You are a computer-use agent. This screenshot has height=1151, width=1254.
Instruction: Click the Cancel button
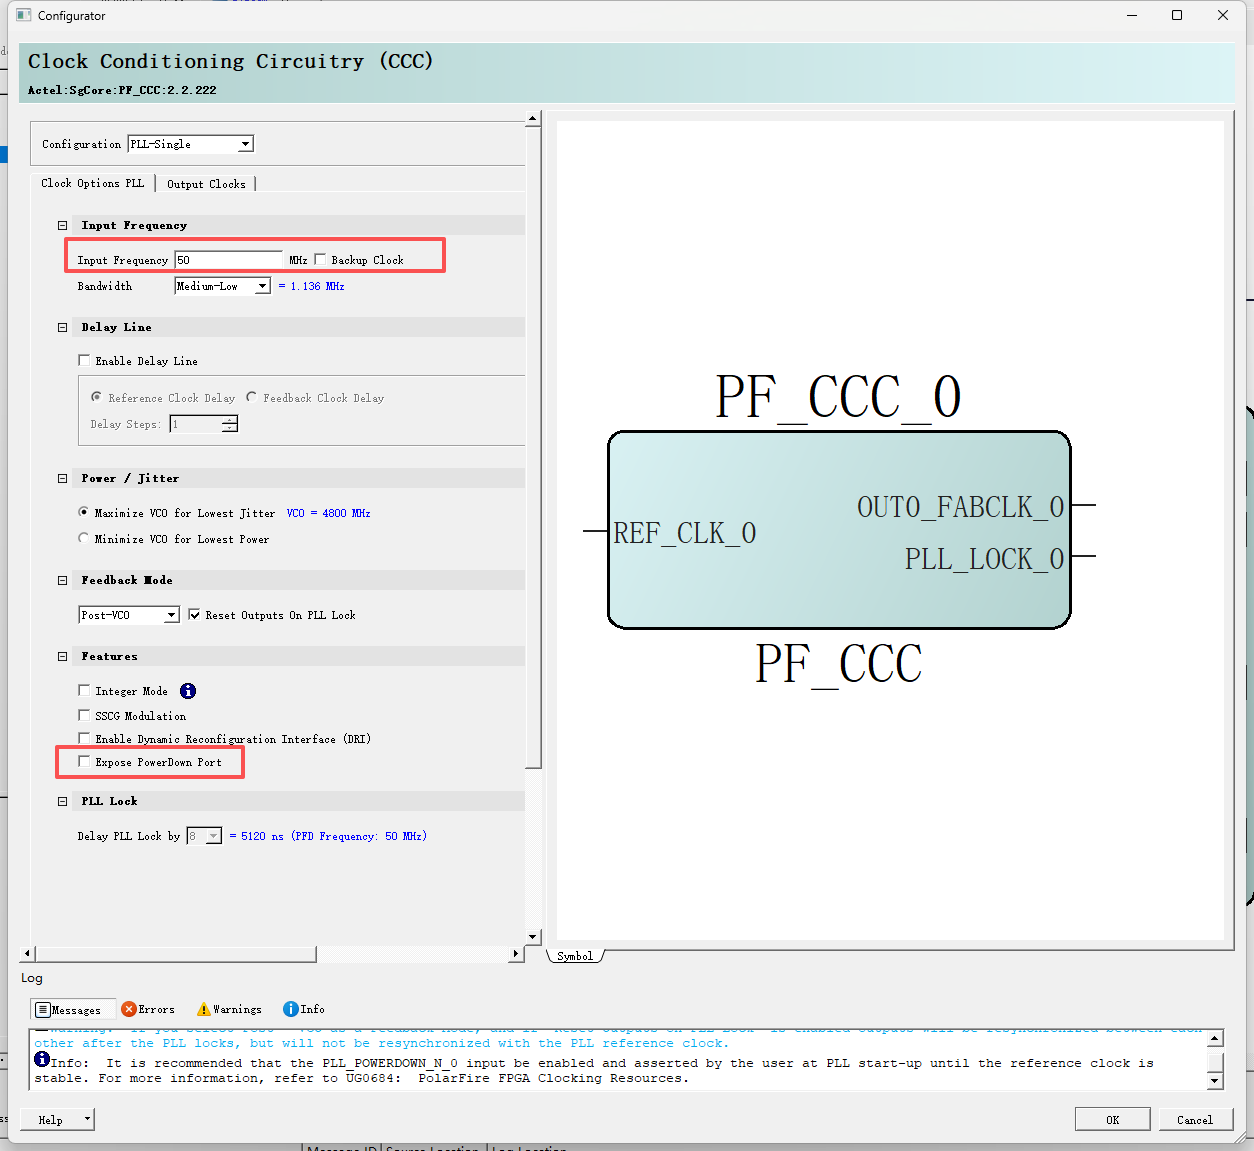coord(1195,1120)
